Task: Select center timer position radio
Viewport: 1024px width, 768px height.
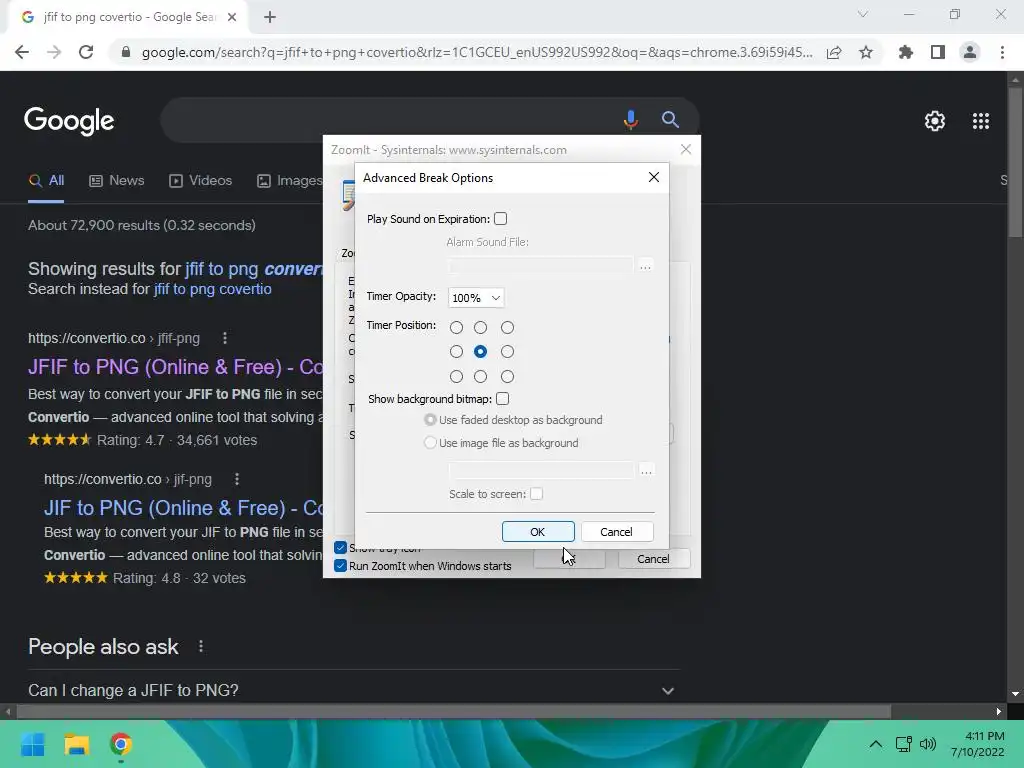Action: 481,351
